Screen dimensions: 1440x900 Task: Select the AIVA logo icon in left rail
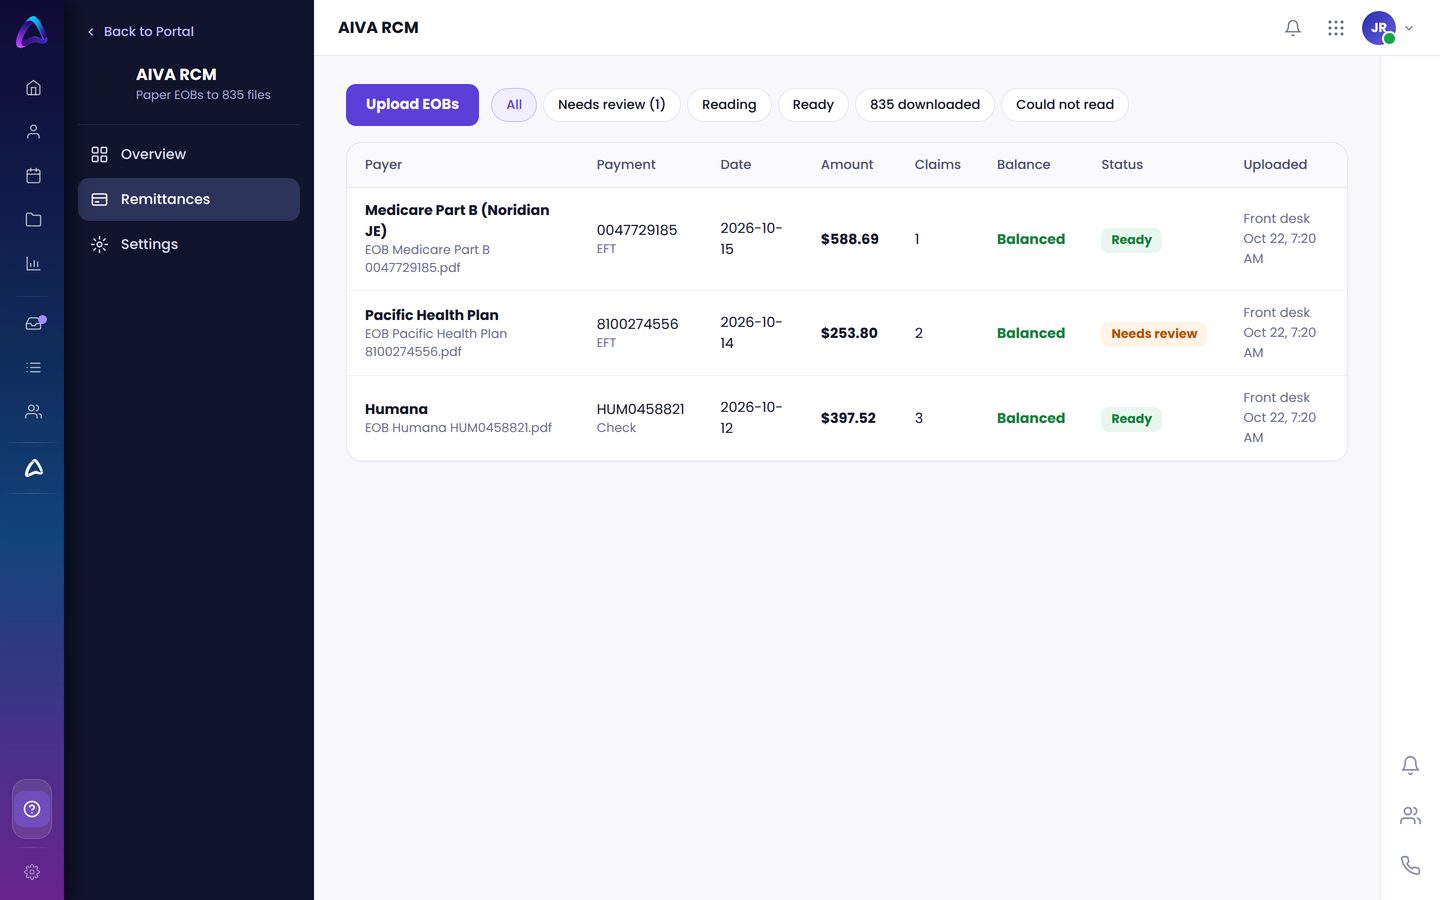[x=33, y=468]
